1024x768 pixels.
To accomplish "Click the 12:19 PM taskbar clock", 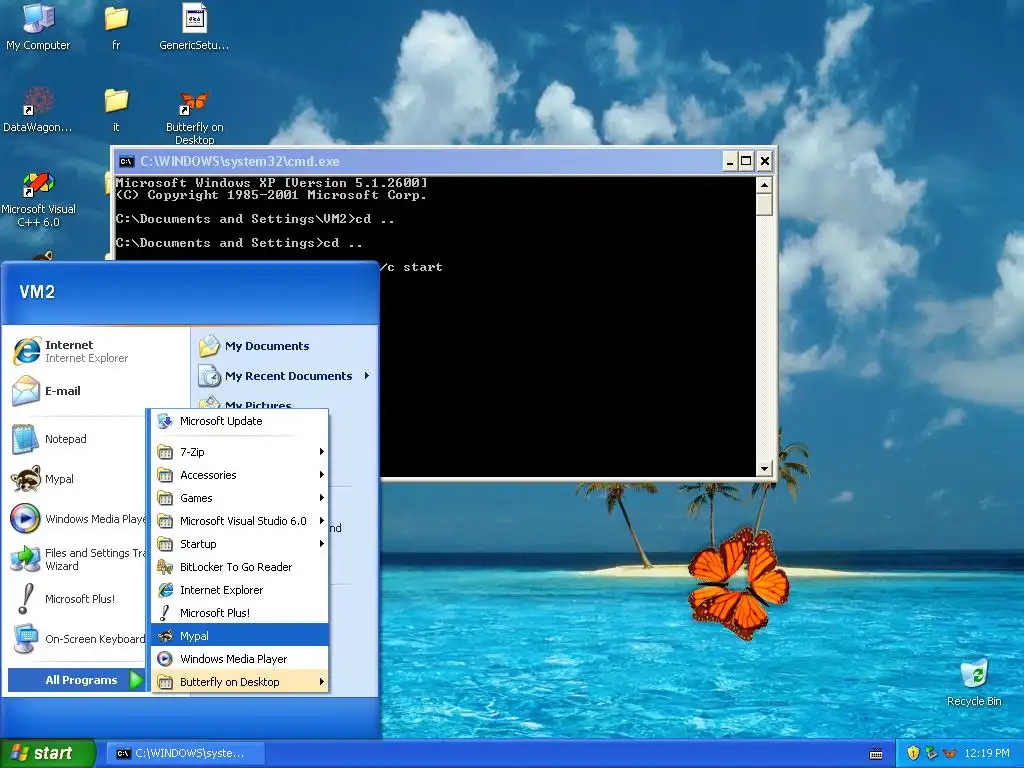I will pos(987,753).
